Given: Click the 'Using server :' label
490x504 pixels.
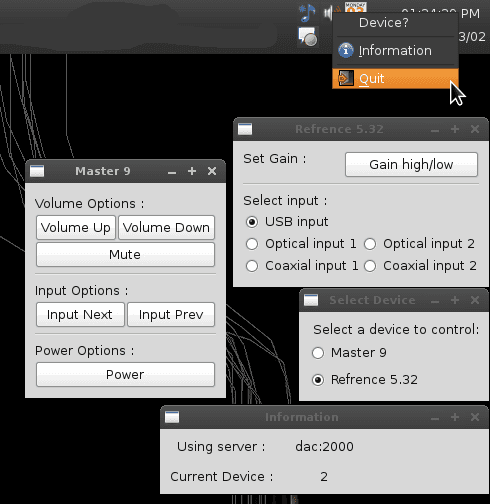Looking at the screenshot, I should click(x=221, y=447).
